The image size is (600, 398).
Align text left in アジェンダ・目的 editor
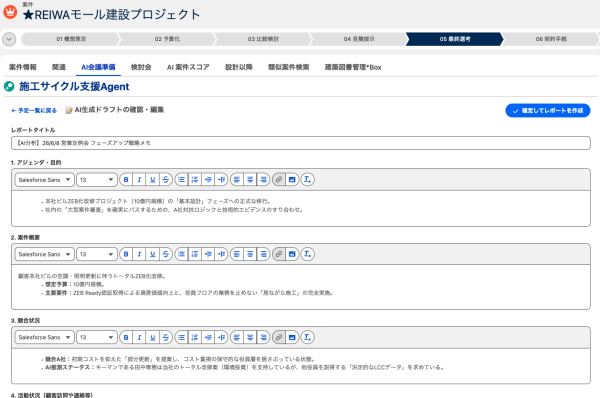click(x=237, y=179)
